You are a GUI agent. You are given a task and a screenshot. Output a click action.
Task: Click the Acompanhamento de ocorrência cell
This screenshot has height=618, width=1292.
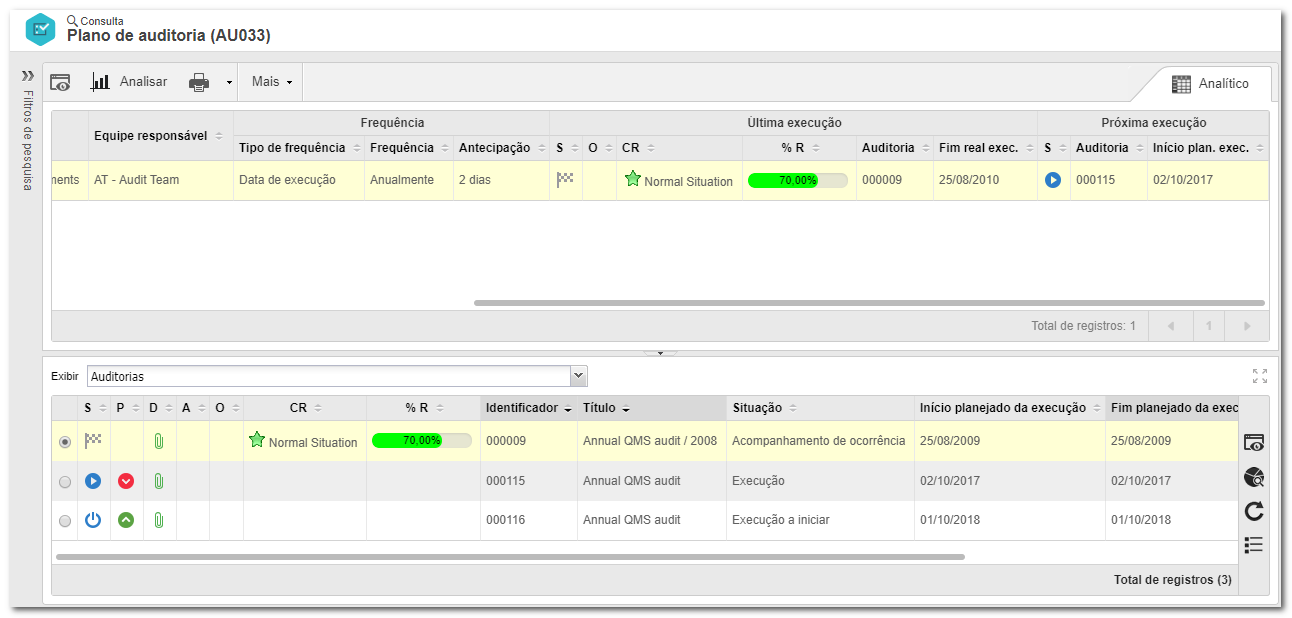click(819, 441)
